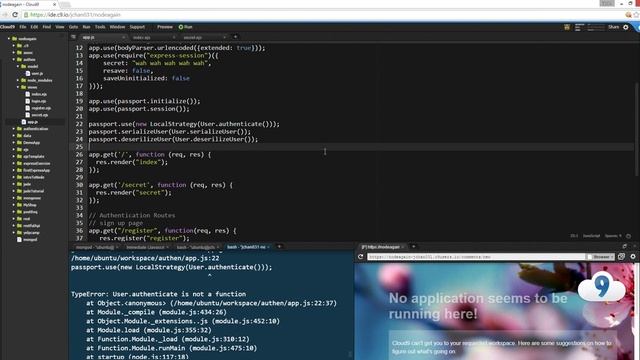This screenshot has height=360, width=640.
Task: Open the Edit menu
Action: pos(34,27)
